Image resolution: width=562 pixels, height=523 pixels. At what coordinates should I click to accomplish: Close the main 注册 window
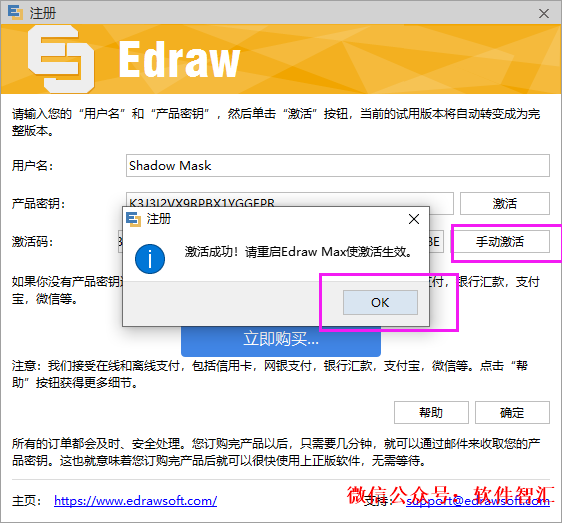point(544,14)
